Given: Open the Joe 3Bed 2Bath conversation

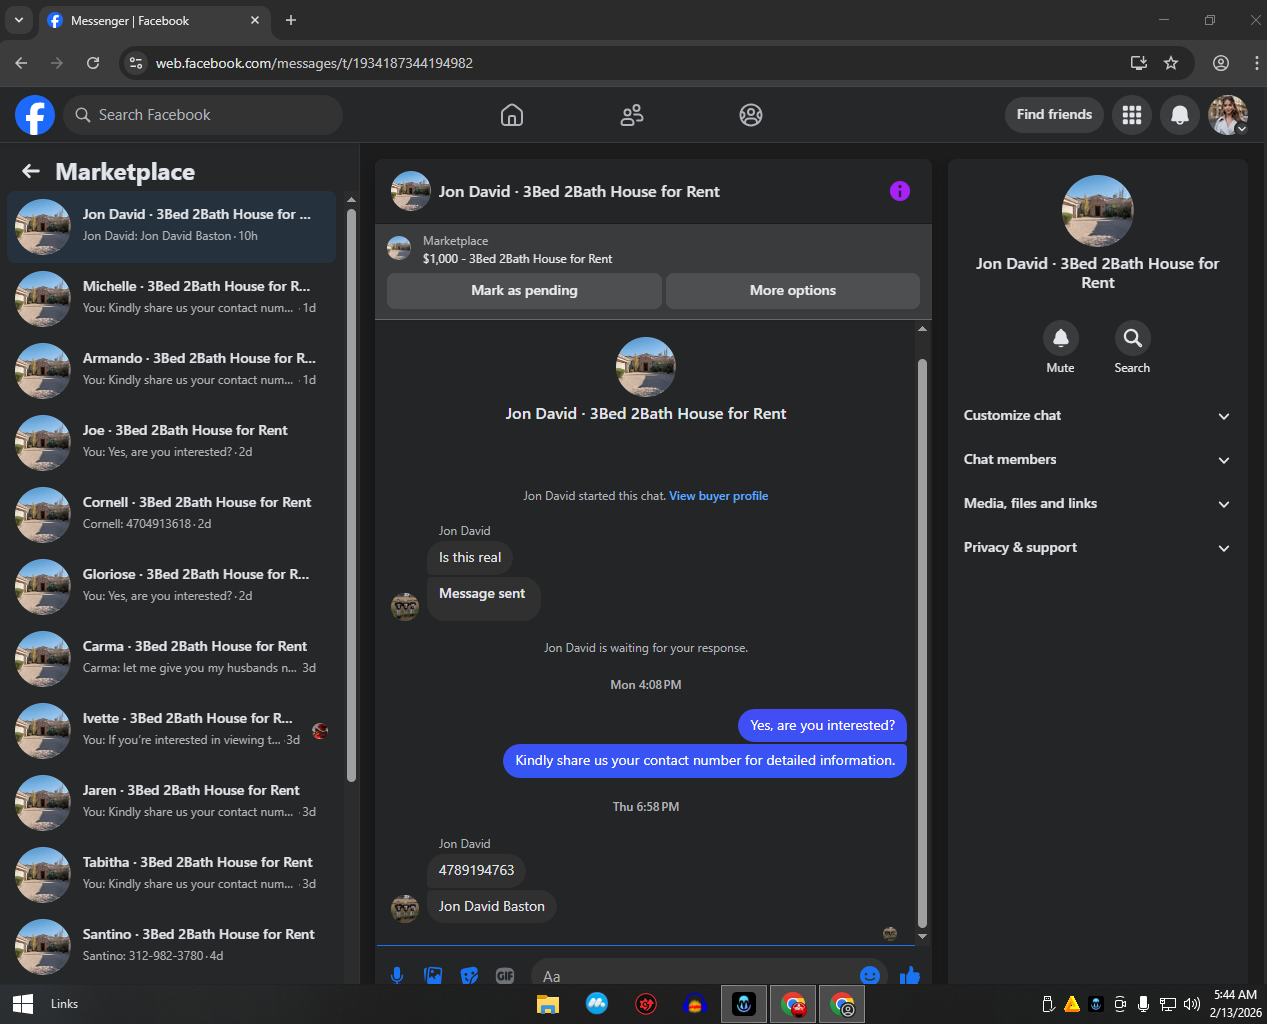Looking at the screenshot, I should point(172,442).
